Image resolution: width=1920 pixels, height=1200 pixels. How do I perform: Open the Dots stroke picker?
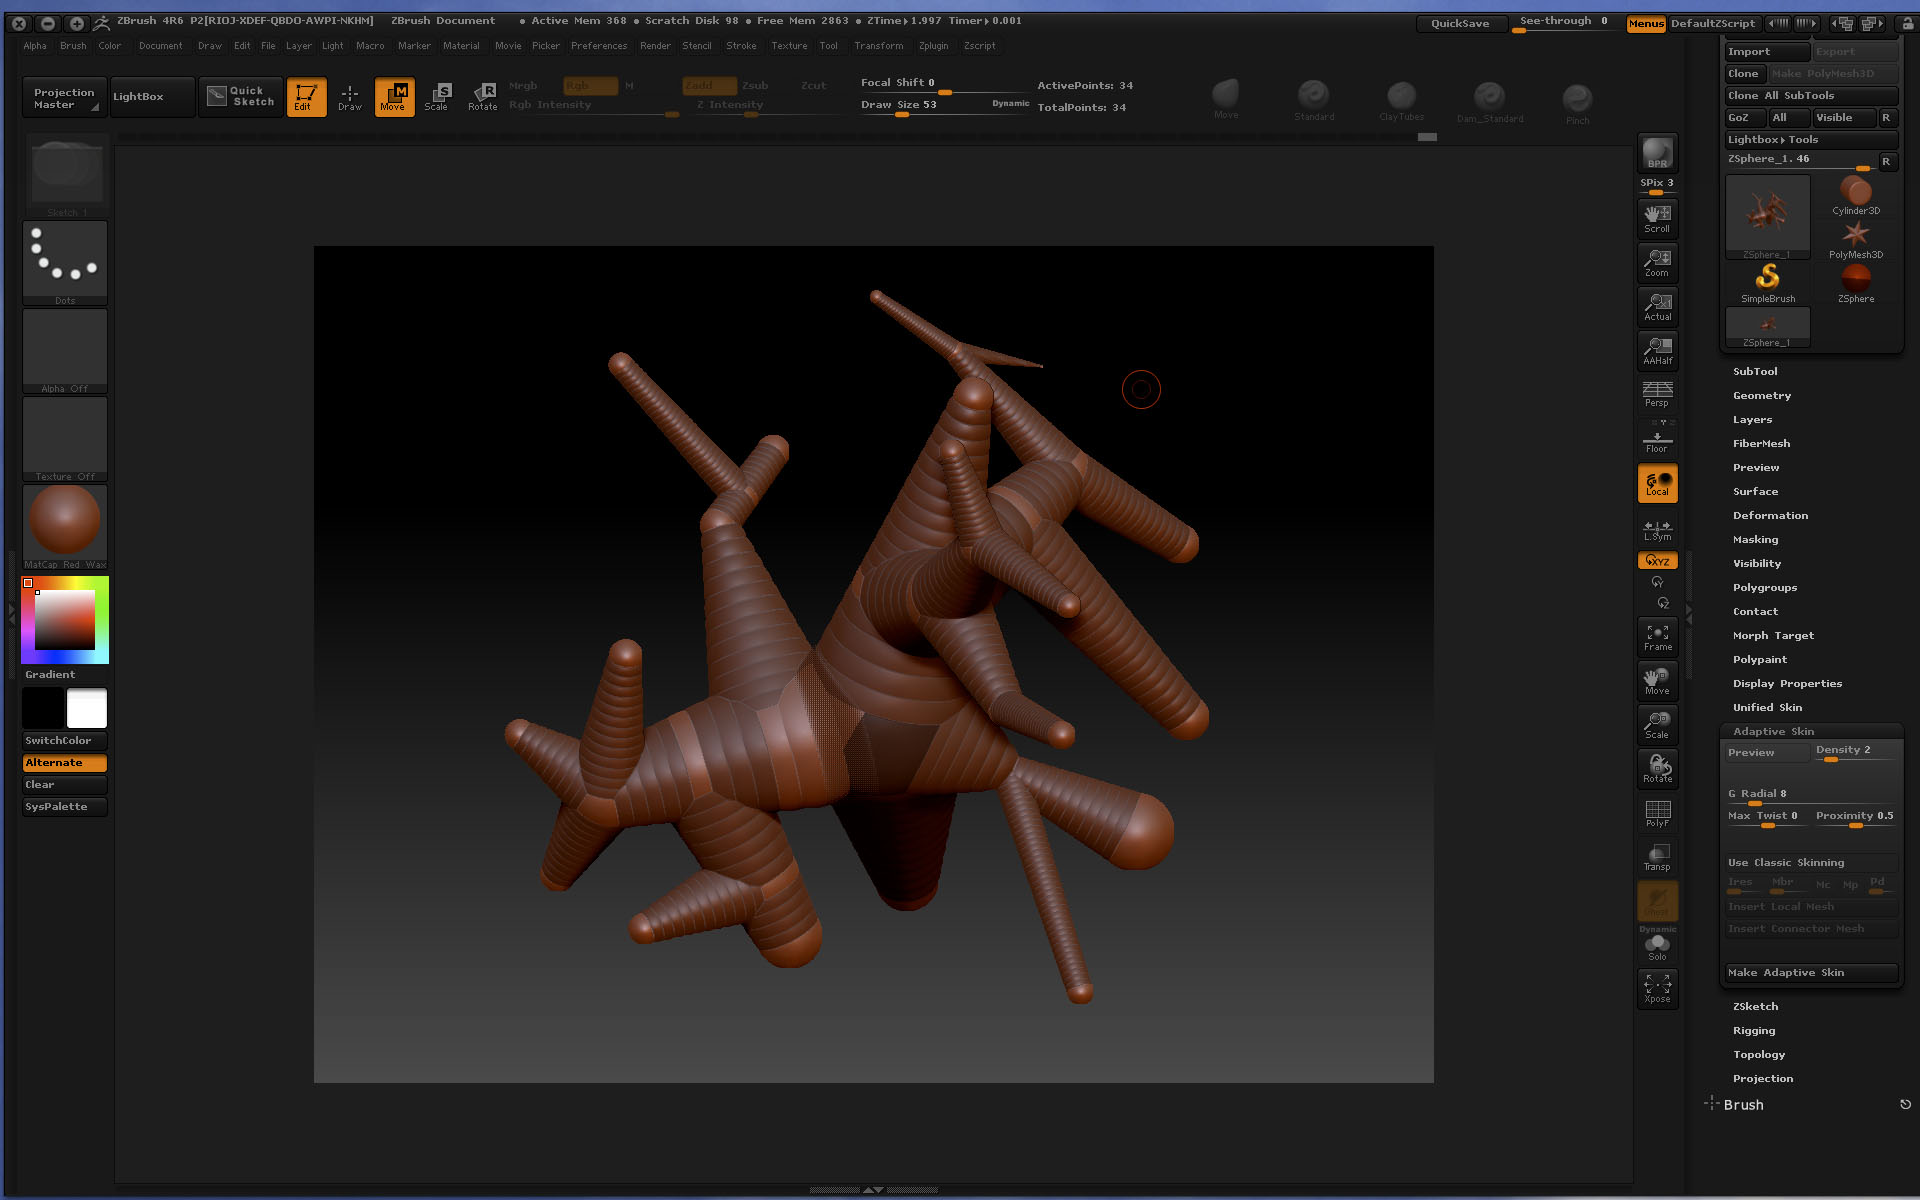(x=65, y=263)
